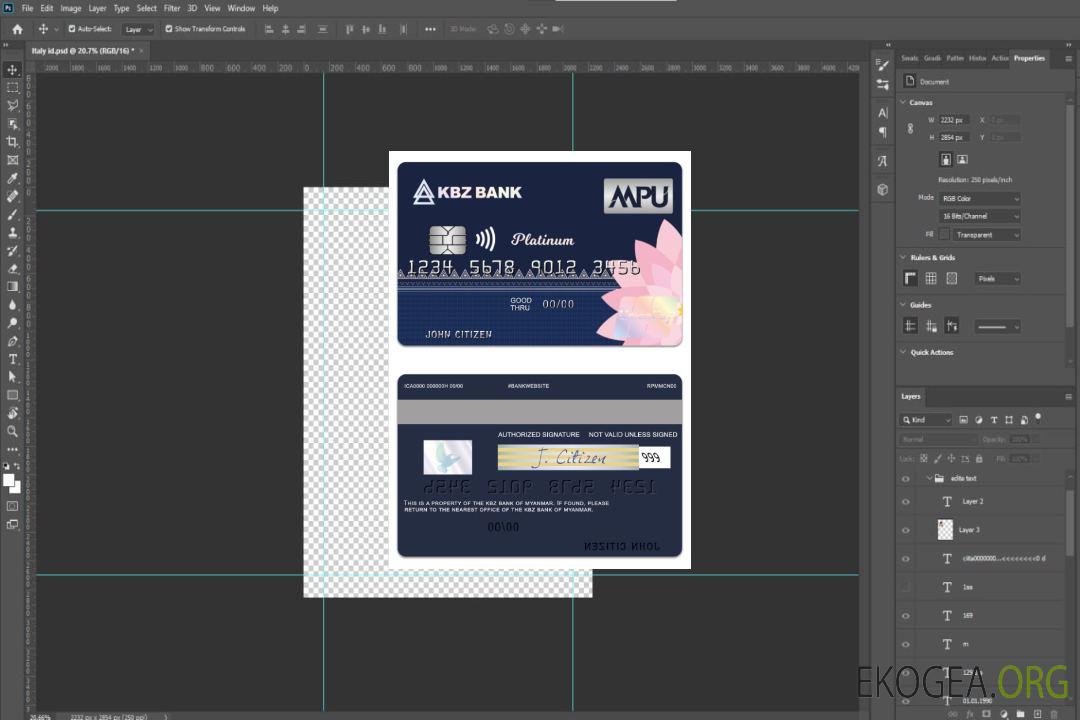Filter layers by type (T) icon

[x=994, y=420]
